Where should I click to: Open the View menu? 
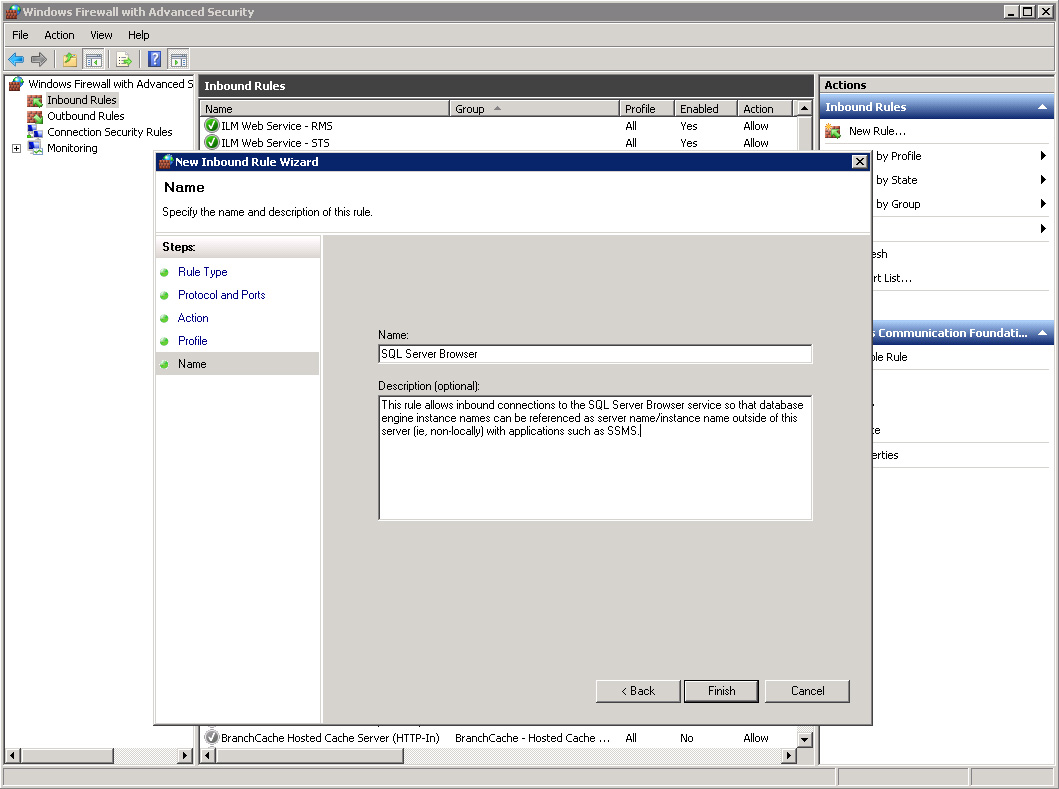click(x=101, y=35)
